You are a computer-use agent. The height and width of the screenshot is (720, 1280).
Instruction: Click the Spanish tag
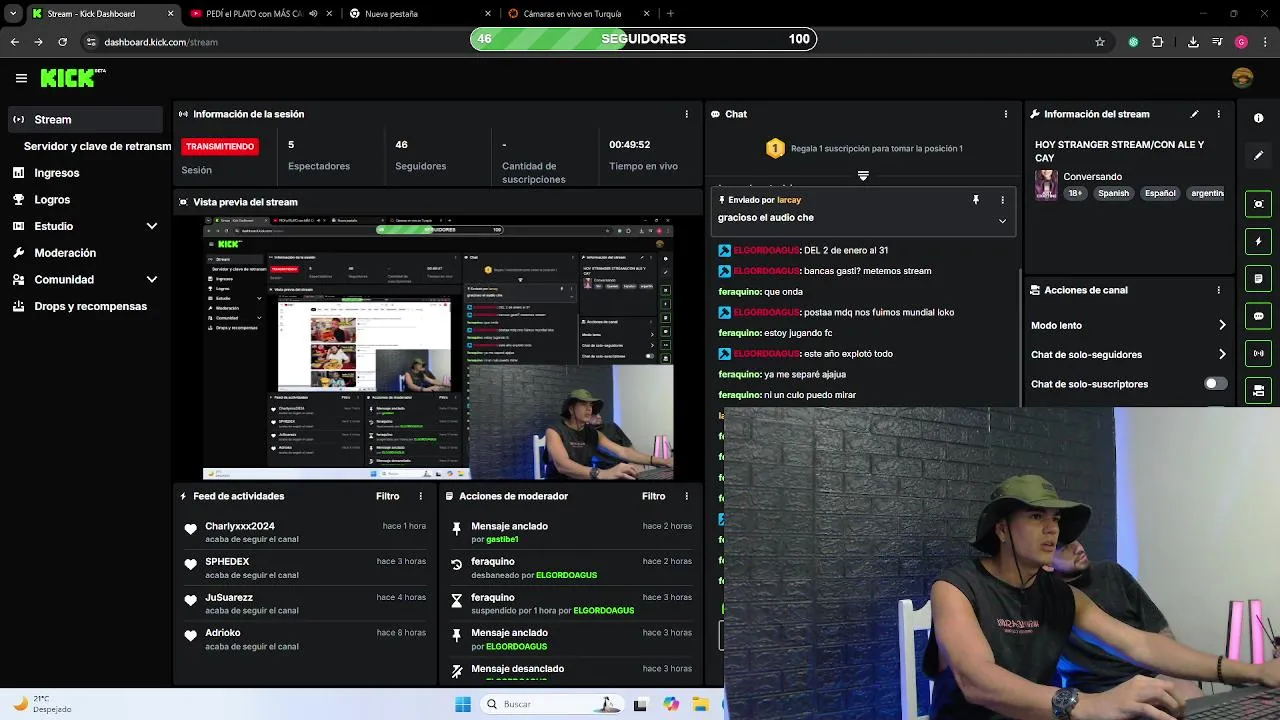click(x=1113, y=193)
